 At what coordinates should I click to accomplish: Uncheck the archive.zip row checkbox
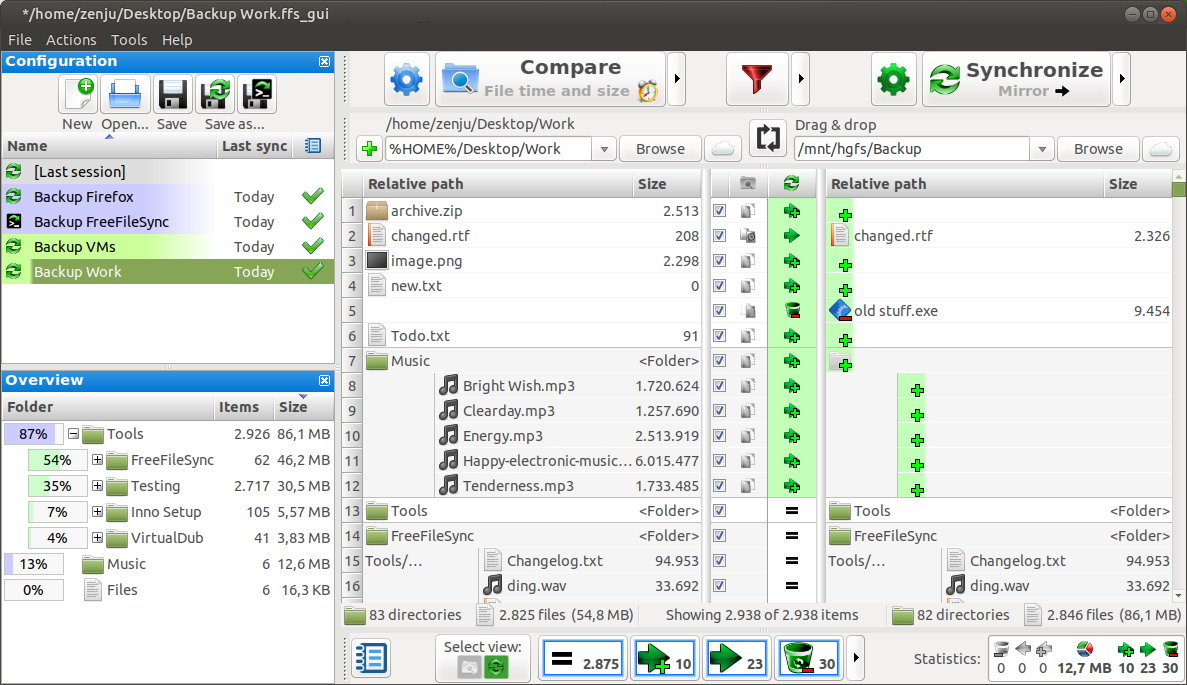click(x=719, y=211)
